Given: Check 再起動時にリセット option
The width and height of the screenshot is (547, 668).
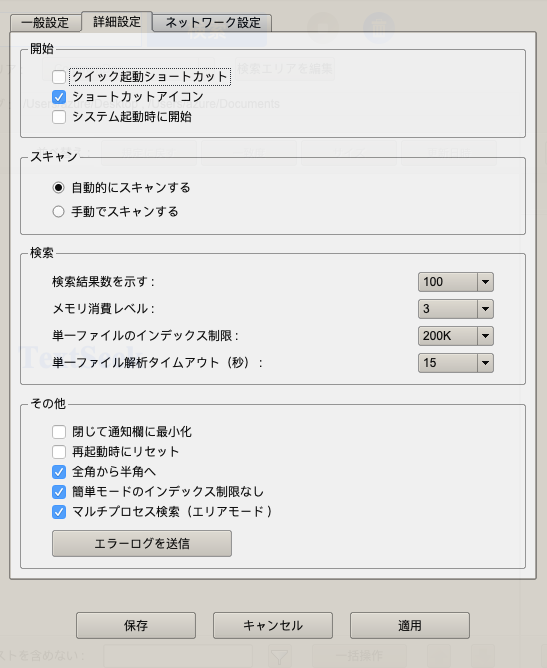Looking at the screenshot, I should tap(59, 452).
